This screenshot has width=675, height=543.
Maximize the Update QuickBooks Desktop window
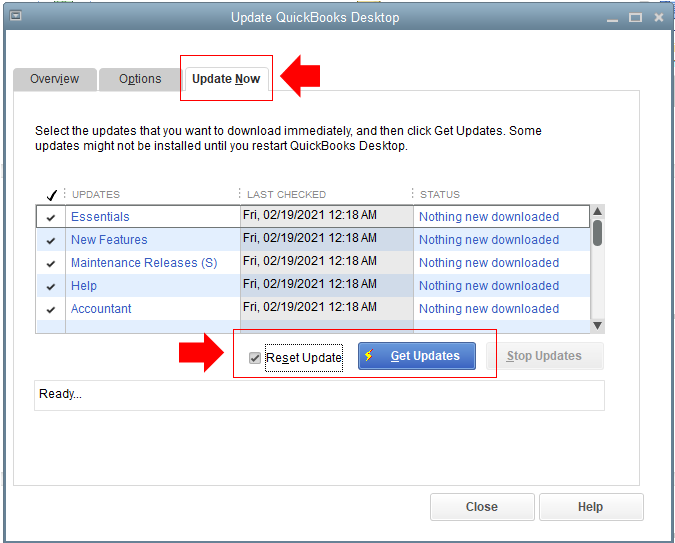[x=635, y=18]
